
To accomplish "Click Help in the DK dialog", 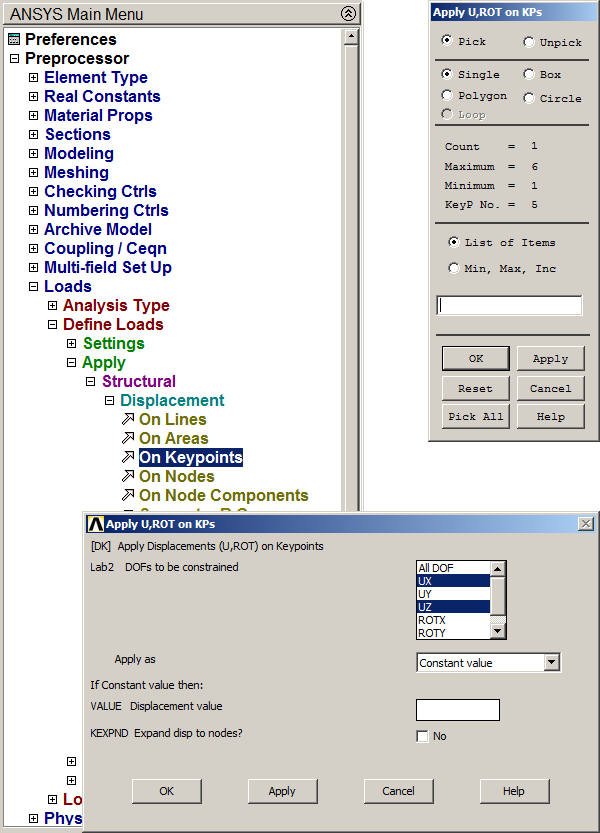I will coord(514,791).
